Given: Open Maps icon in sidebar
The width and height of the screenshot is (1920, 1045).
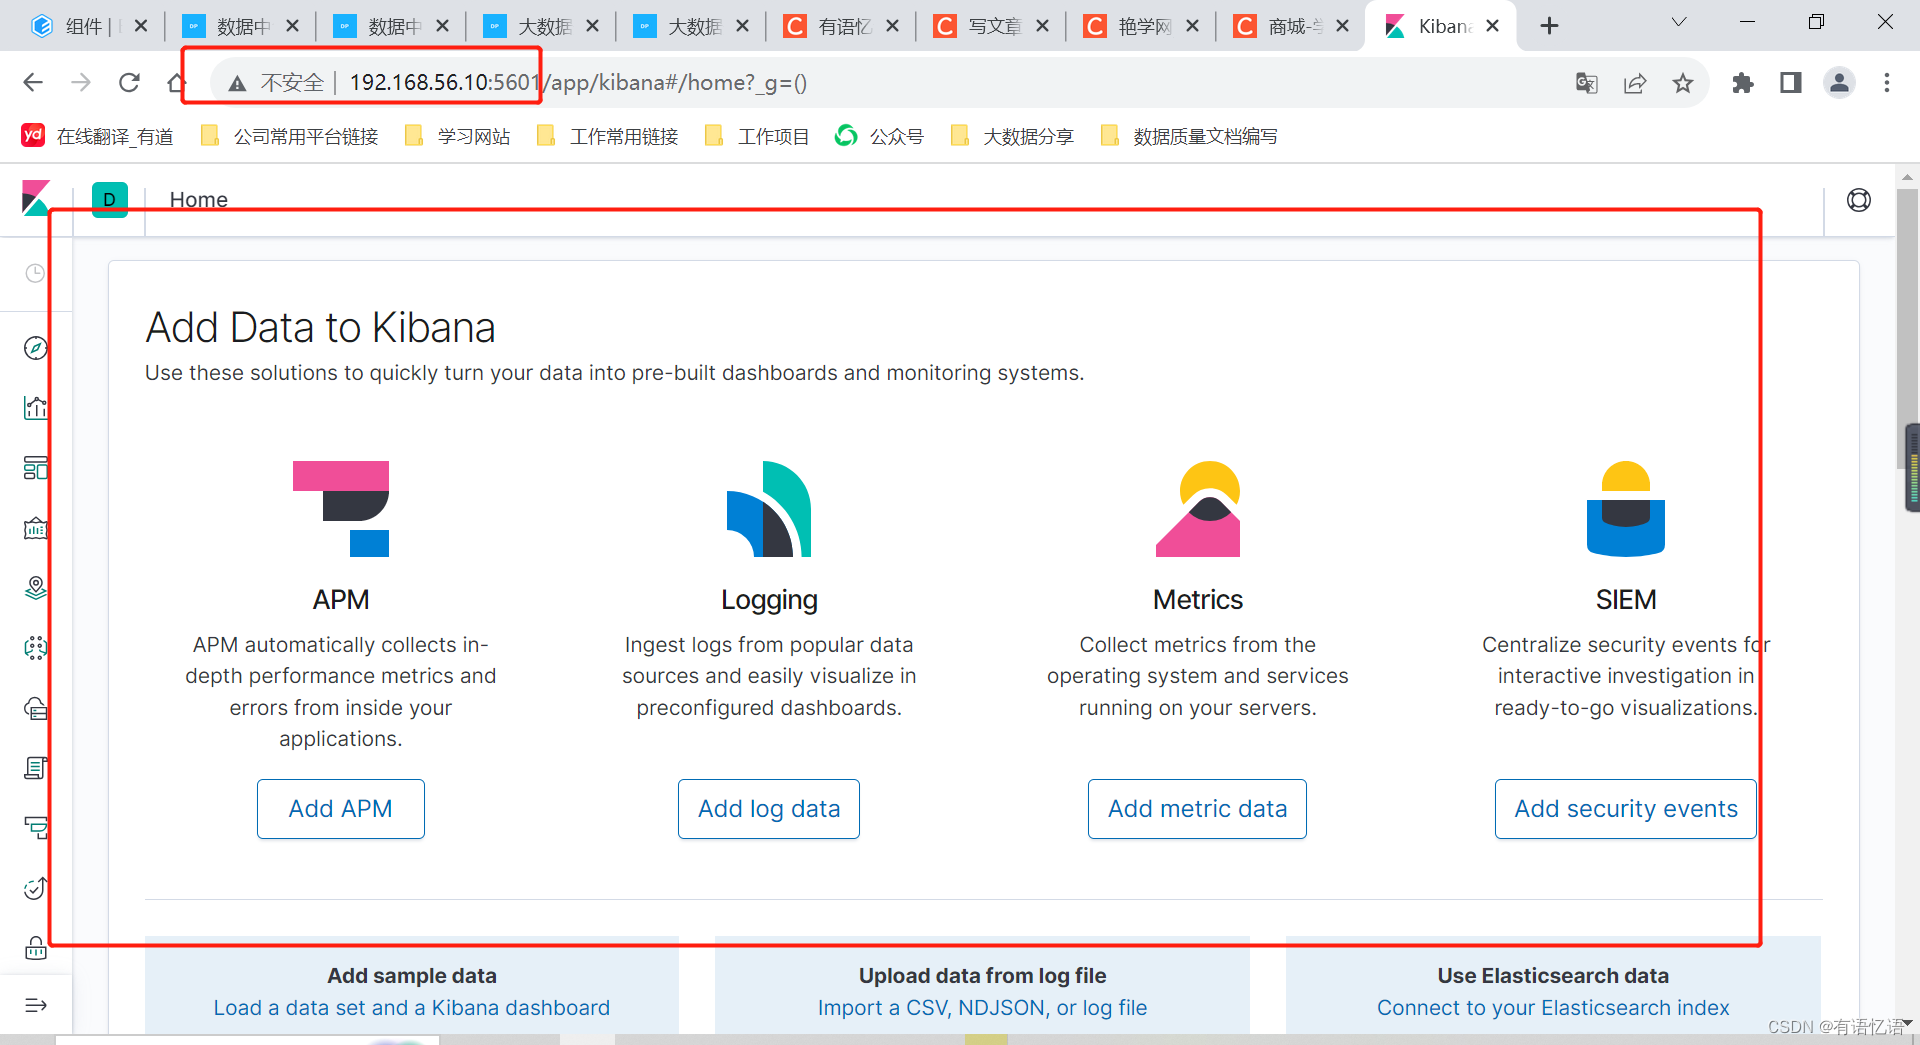Looking at the screenshot, I should click(x=35, y=588).
